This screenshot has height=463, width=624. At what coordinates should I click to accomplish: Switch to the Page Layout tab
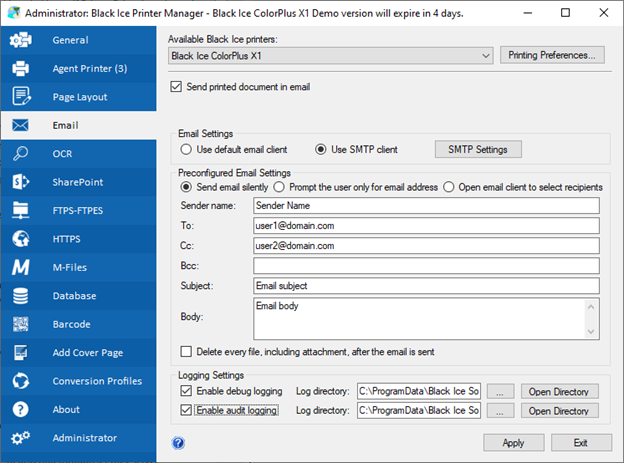(78, 97)
